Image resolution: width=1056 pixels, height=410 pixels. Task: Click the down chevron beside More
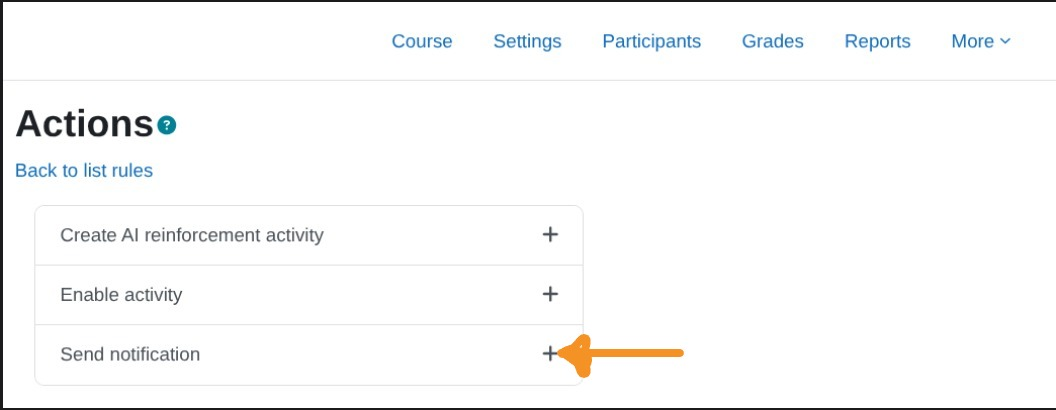pyautogui.click(x=1006, y=41)
